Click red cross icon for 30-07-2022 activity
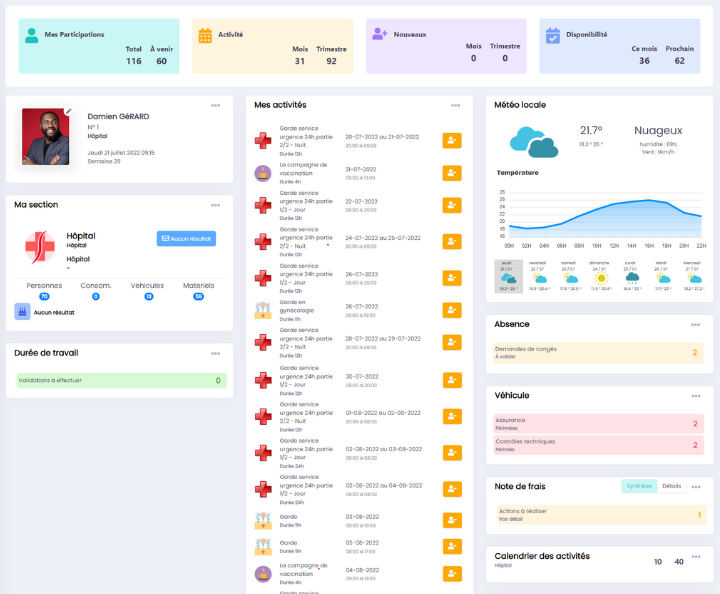 tap(263, 380)
